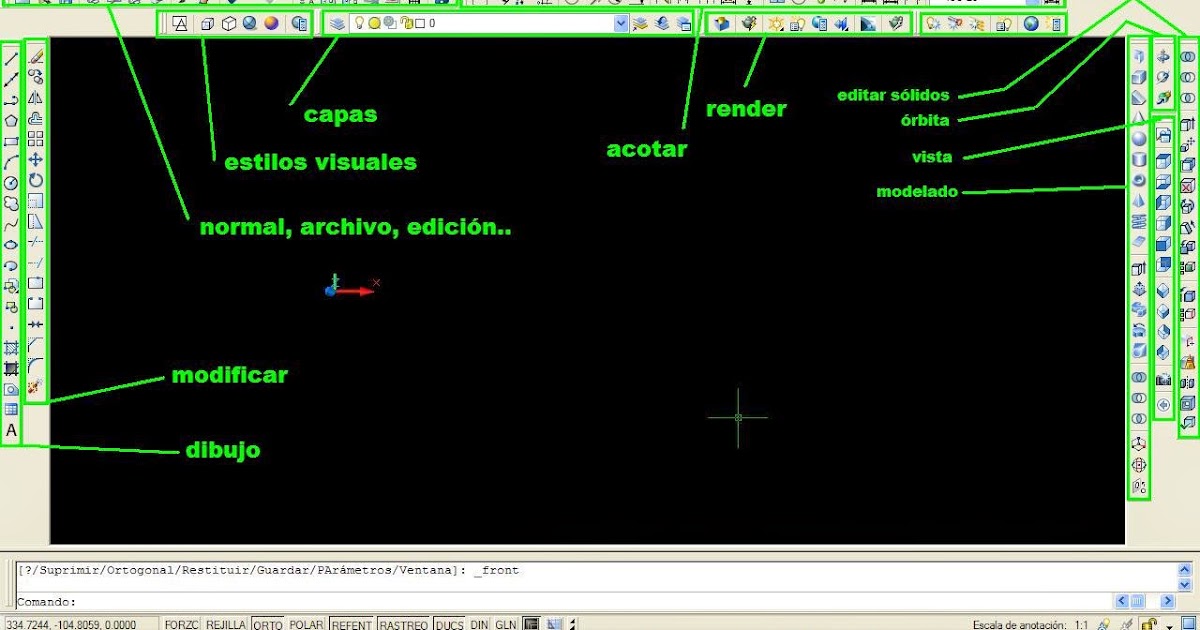Screen dimensions: 1200x630
Task: Toggle the REJILLA grid display
Action: tap(225, 624)
